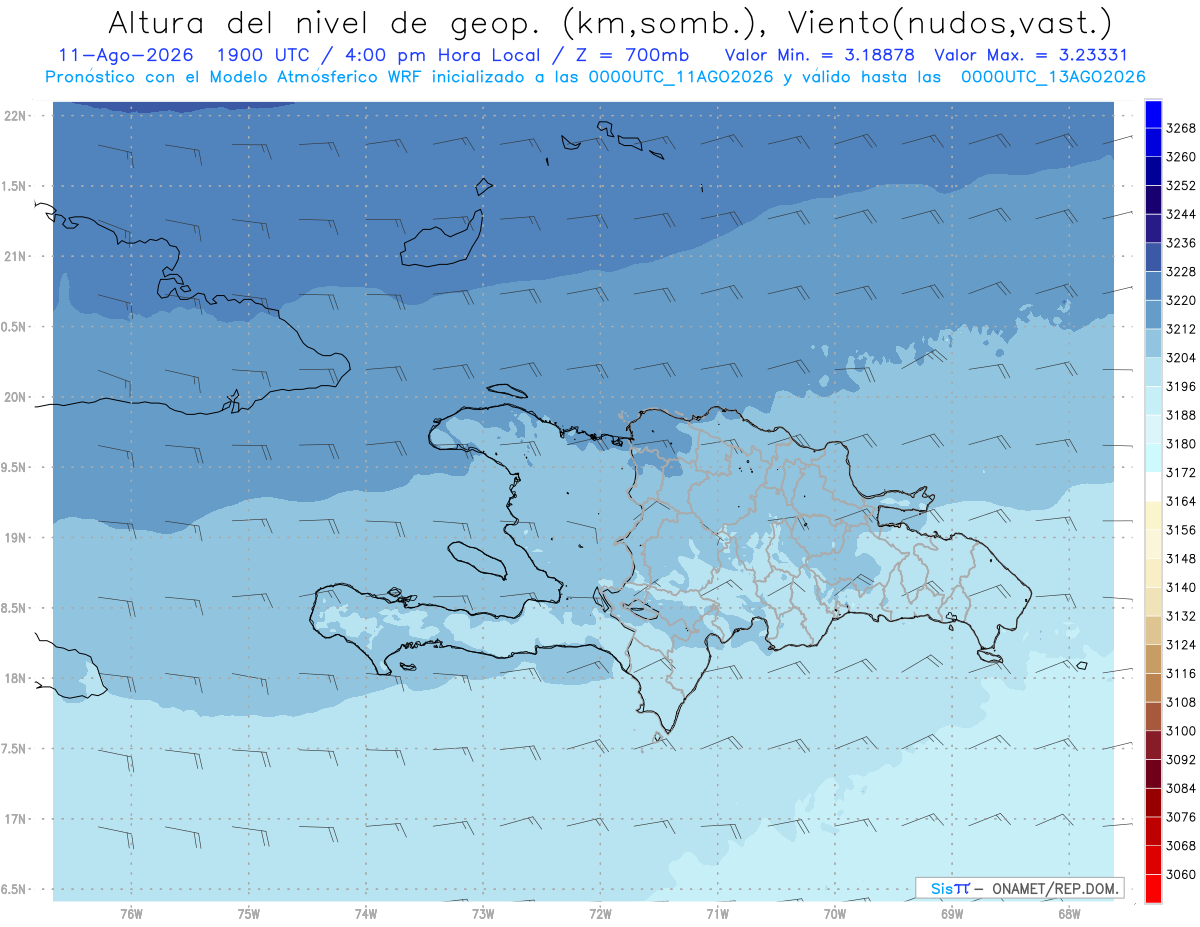This screenshot has height=927, width=1200.
Task: Click the '75W' longitude axis label
Action: coord(249,913)
